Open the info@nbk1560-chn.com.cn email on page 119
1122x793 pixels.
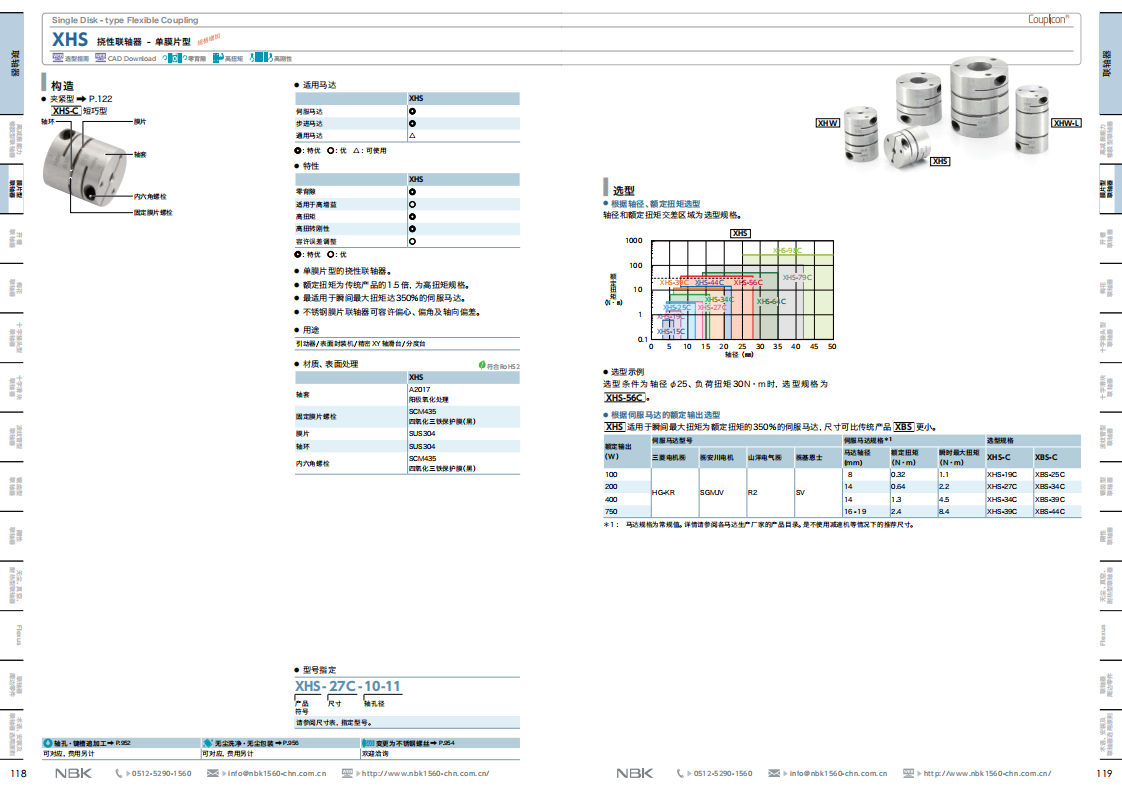pos(839,774)
